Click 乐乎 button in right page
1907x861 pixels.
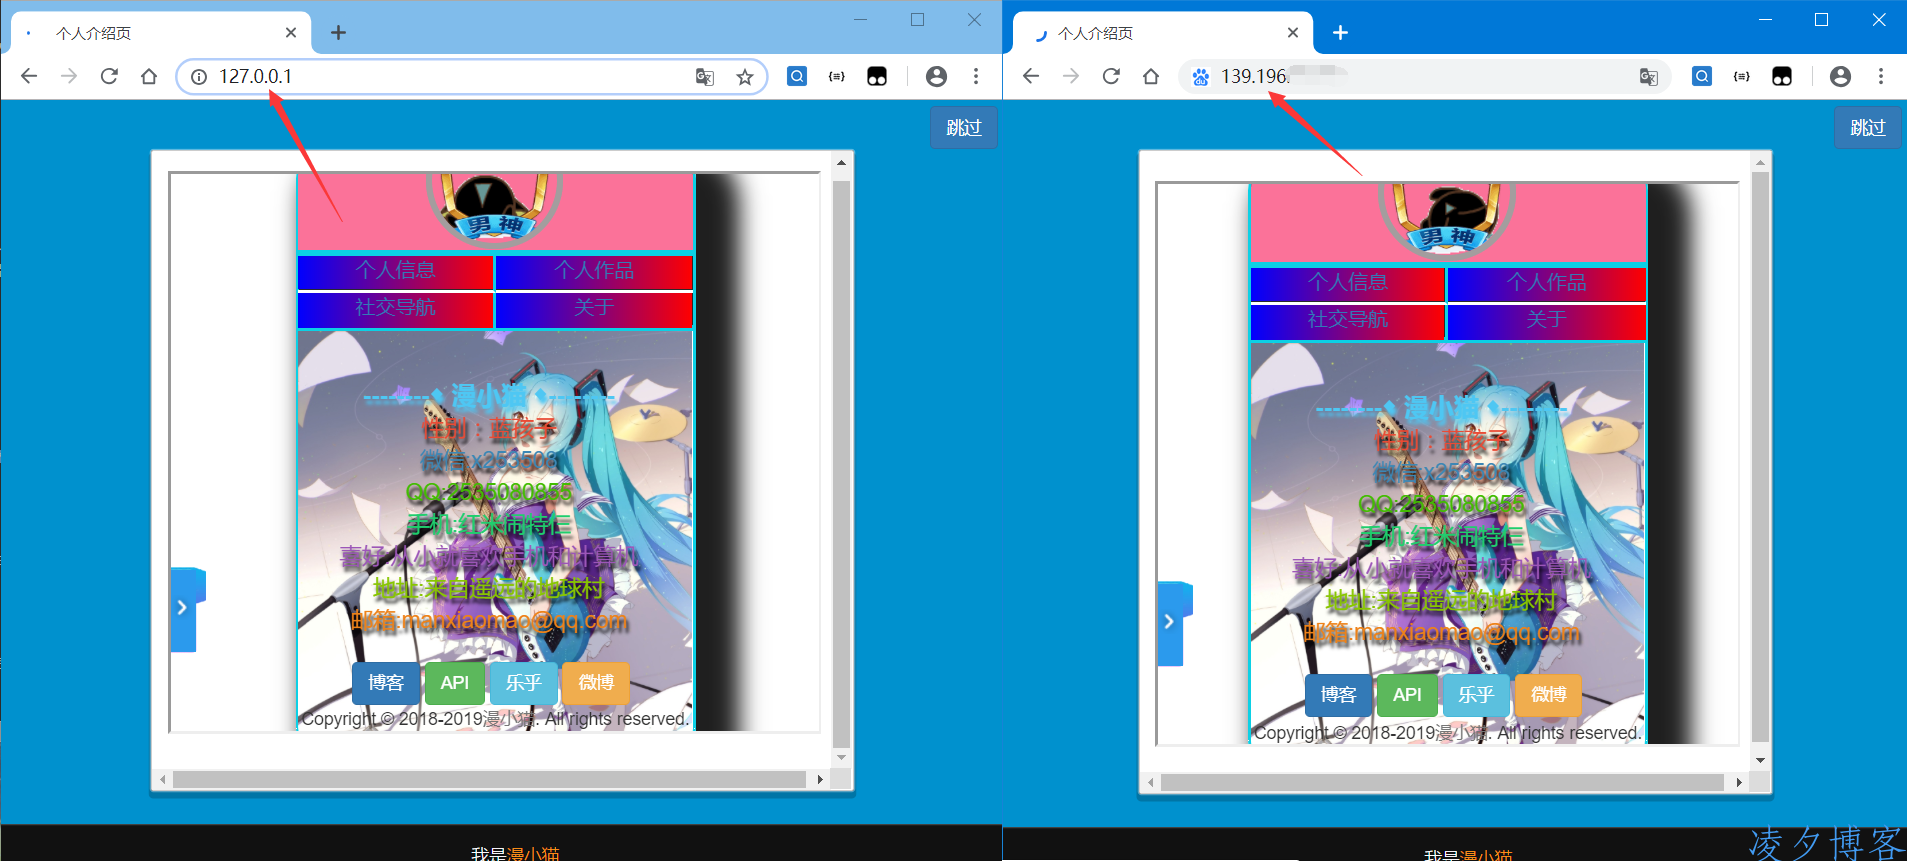(x=1476, y=695)
